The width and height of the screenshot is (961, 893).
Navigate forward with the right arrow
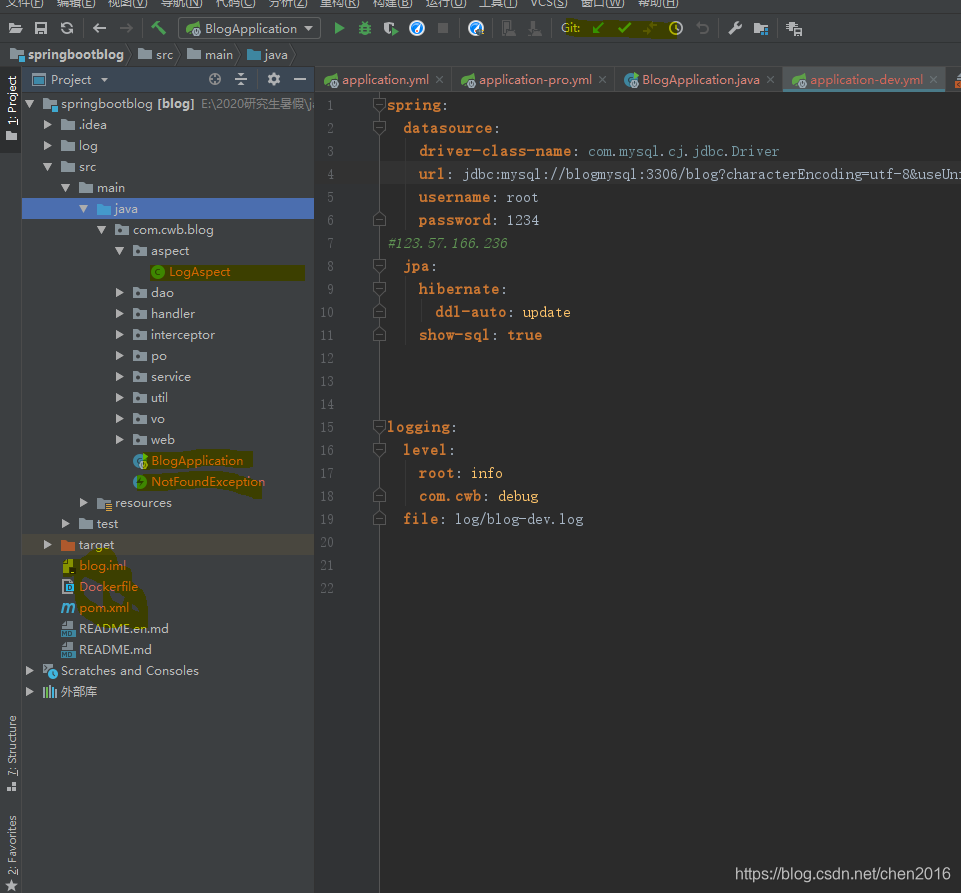(126, 28)
